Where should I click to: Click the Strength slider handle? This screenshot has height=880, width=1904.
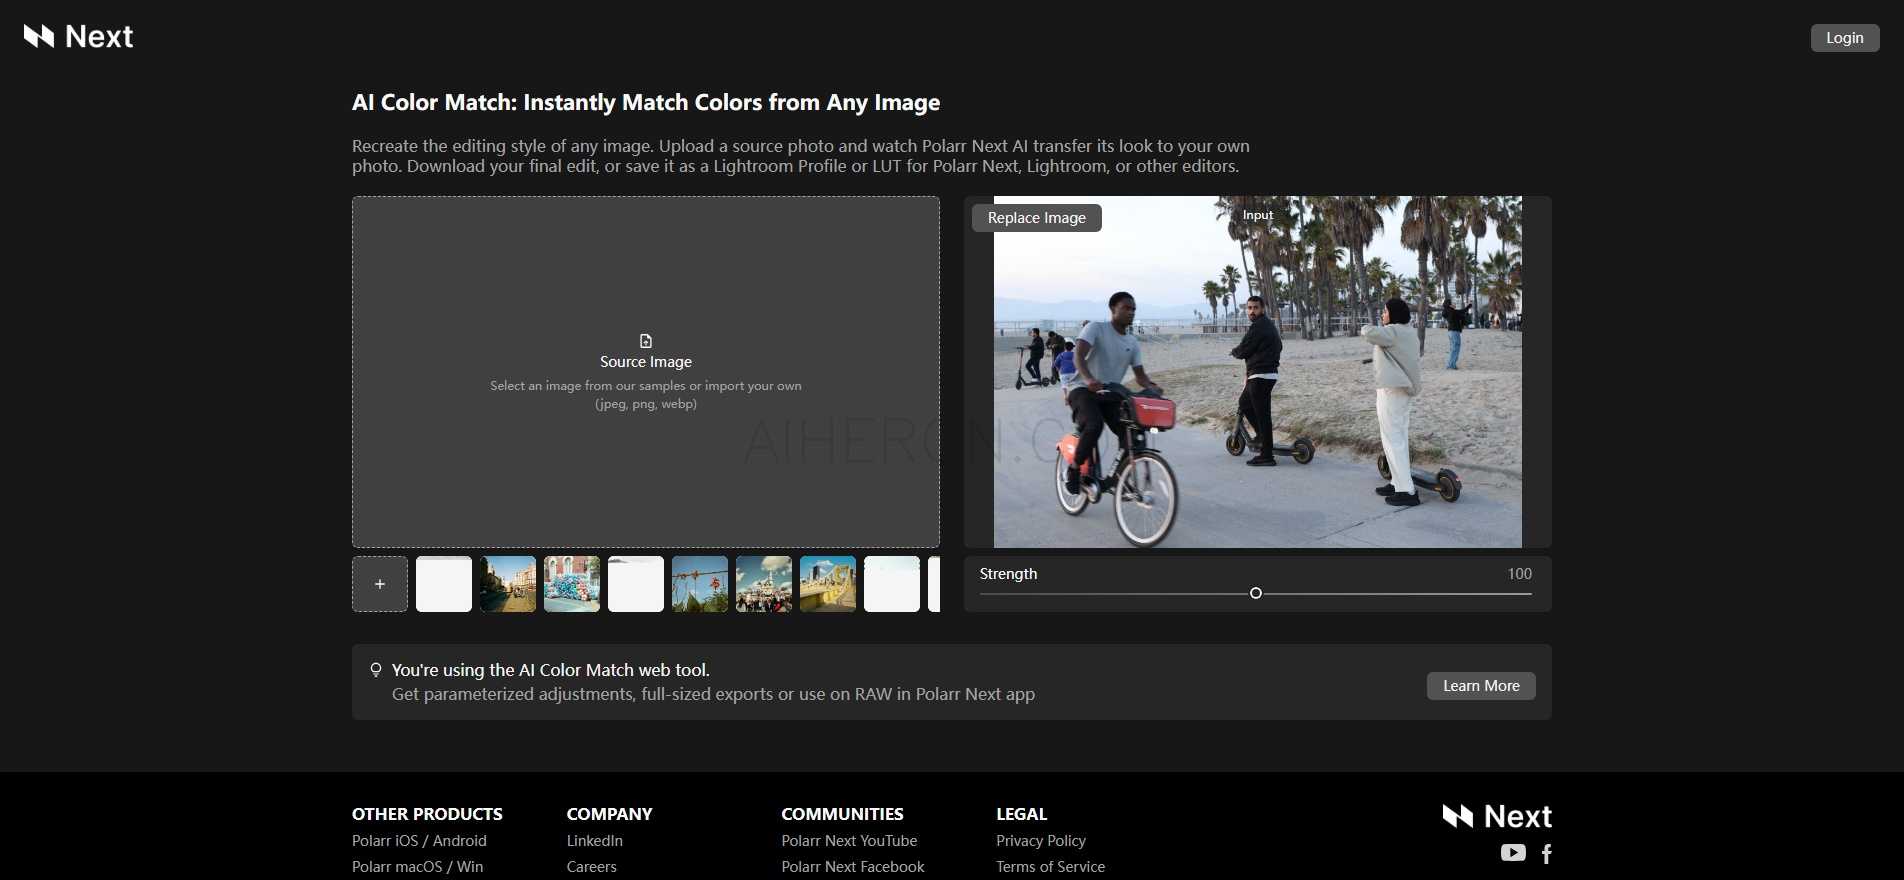tap(1256, 594)
